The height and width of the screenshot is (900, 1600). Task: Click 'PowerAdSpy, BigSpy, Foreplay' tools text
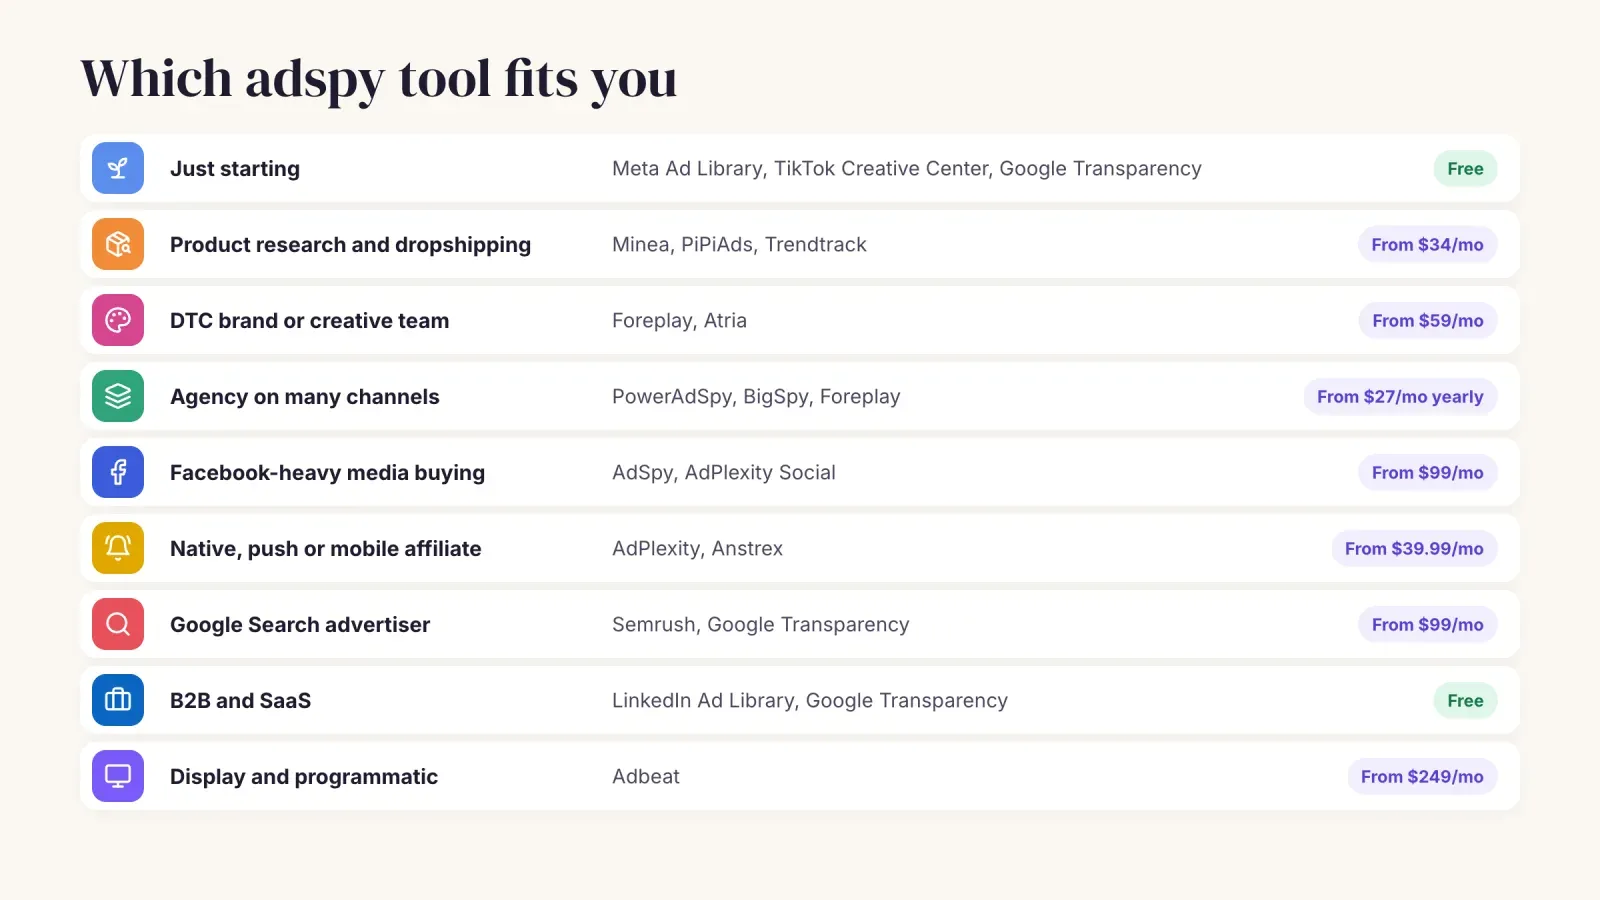click(x=756, y=397)
